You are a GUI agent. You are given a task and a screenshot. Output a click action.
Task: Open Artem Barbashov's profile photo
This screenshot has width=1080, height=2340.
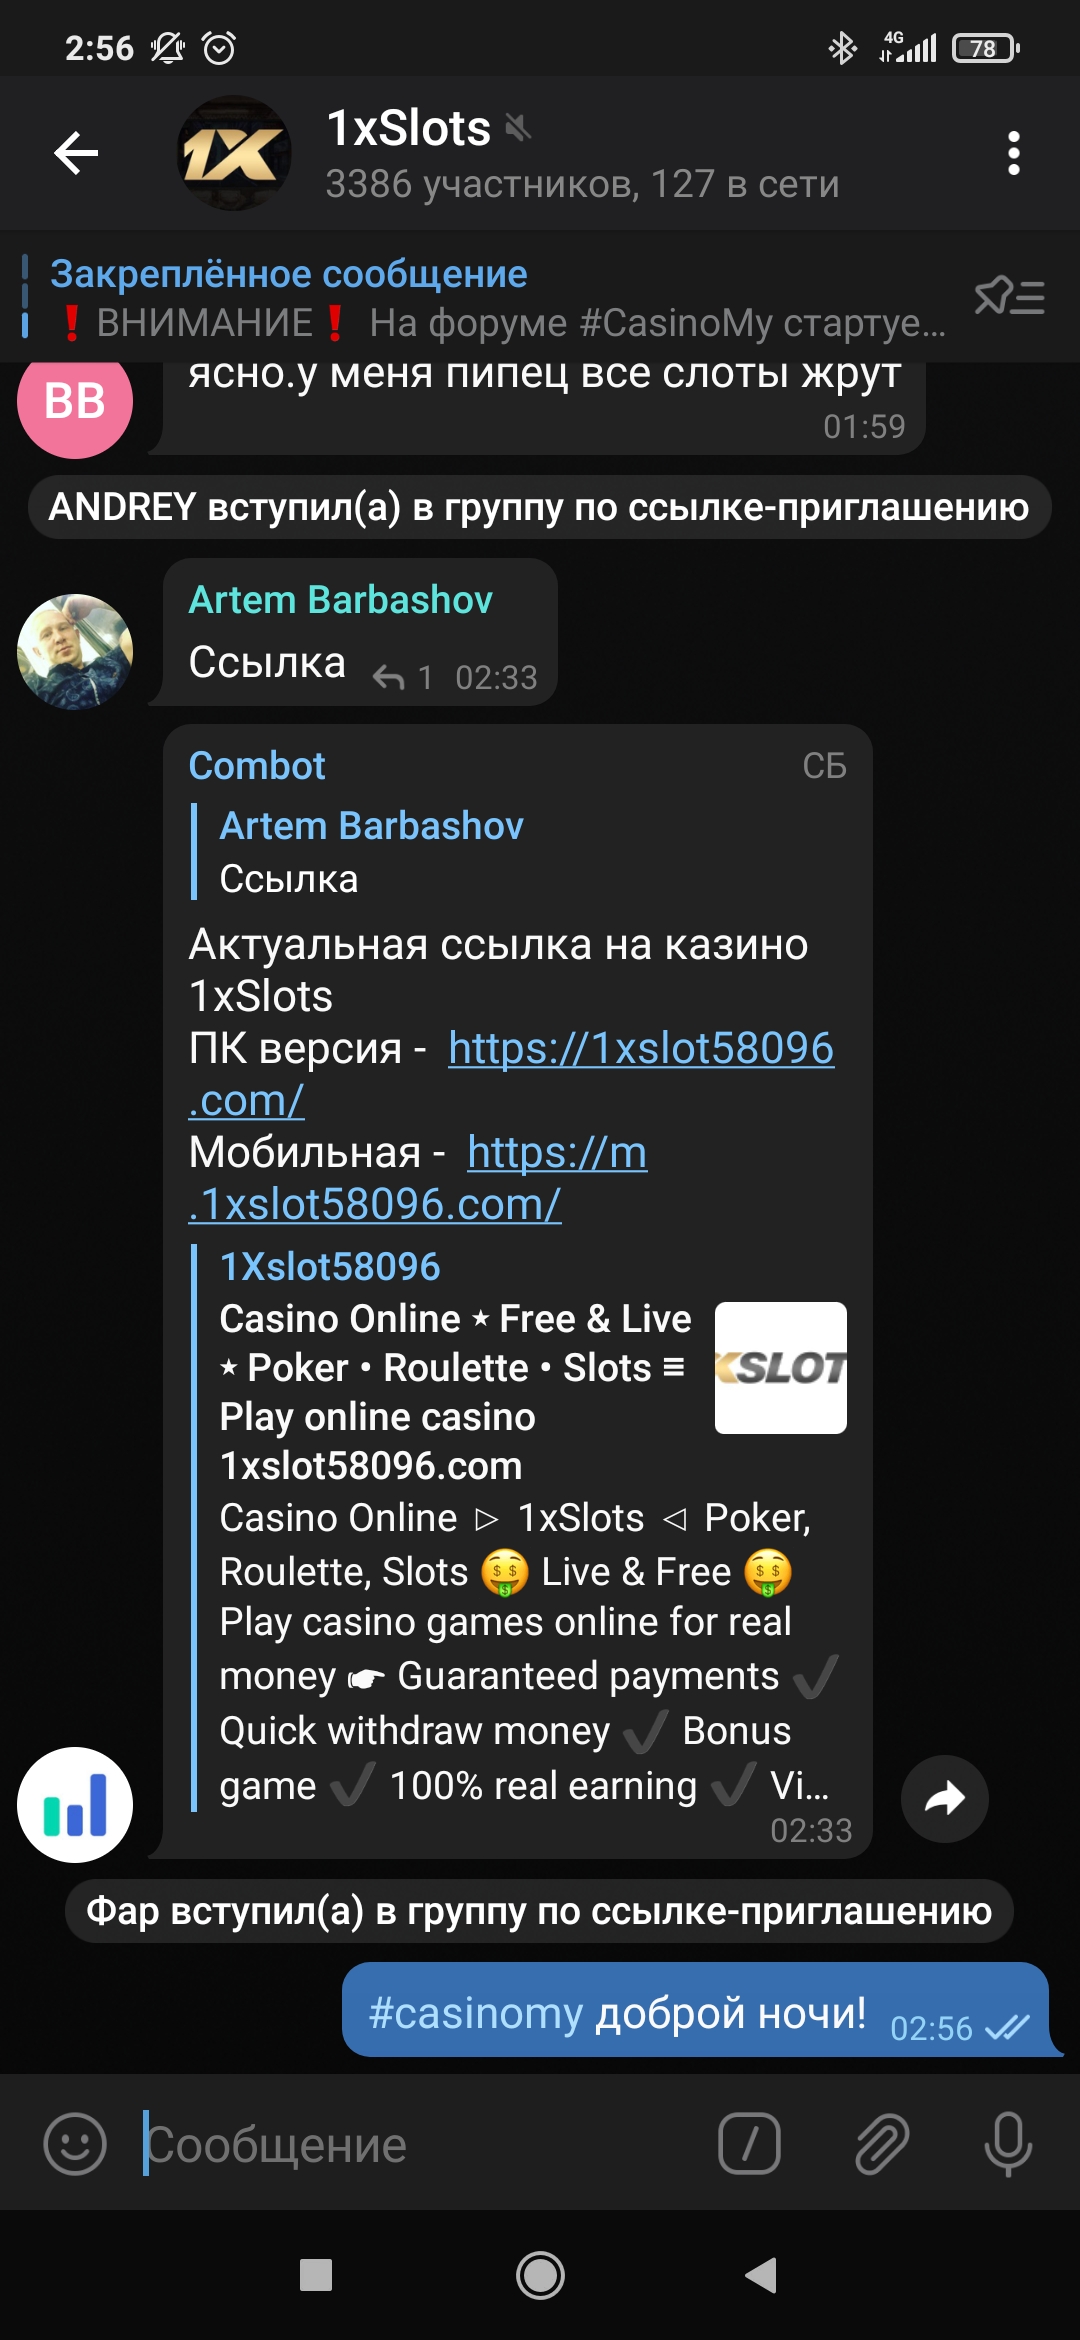tap(75, 652)
